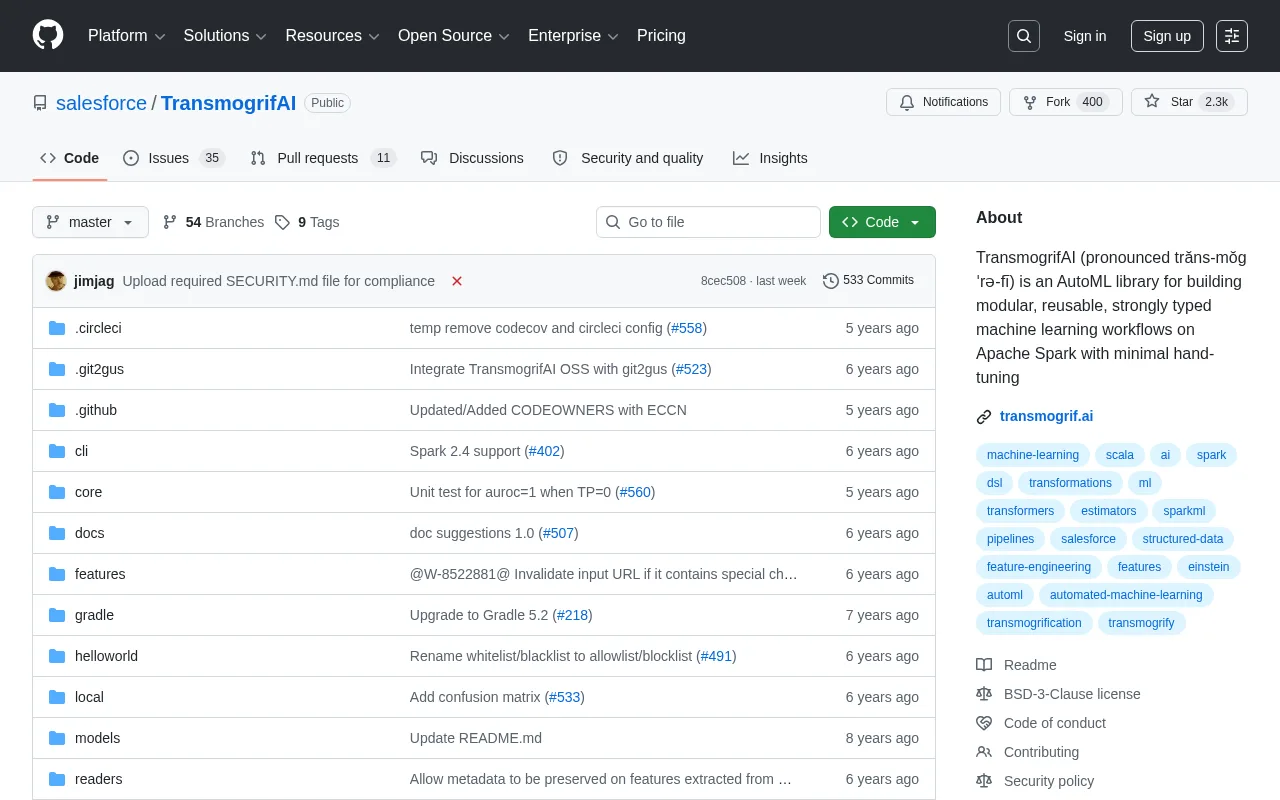Expand the master branch dropdown
This screenshot has height=800, width=1280.
pos(90,222)
